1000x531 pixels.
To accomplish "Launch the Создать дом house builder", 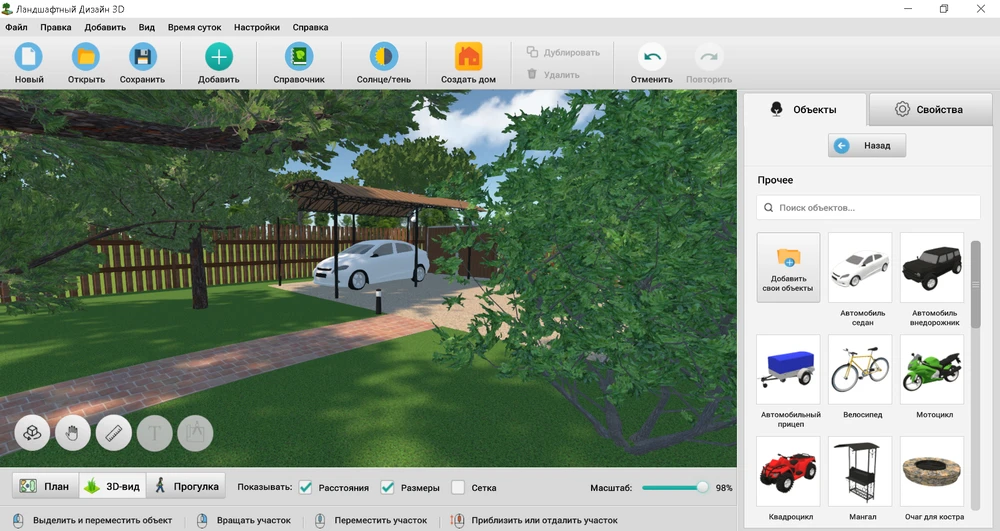I will coord(468,57).
